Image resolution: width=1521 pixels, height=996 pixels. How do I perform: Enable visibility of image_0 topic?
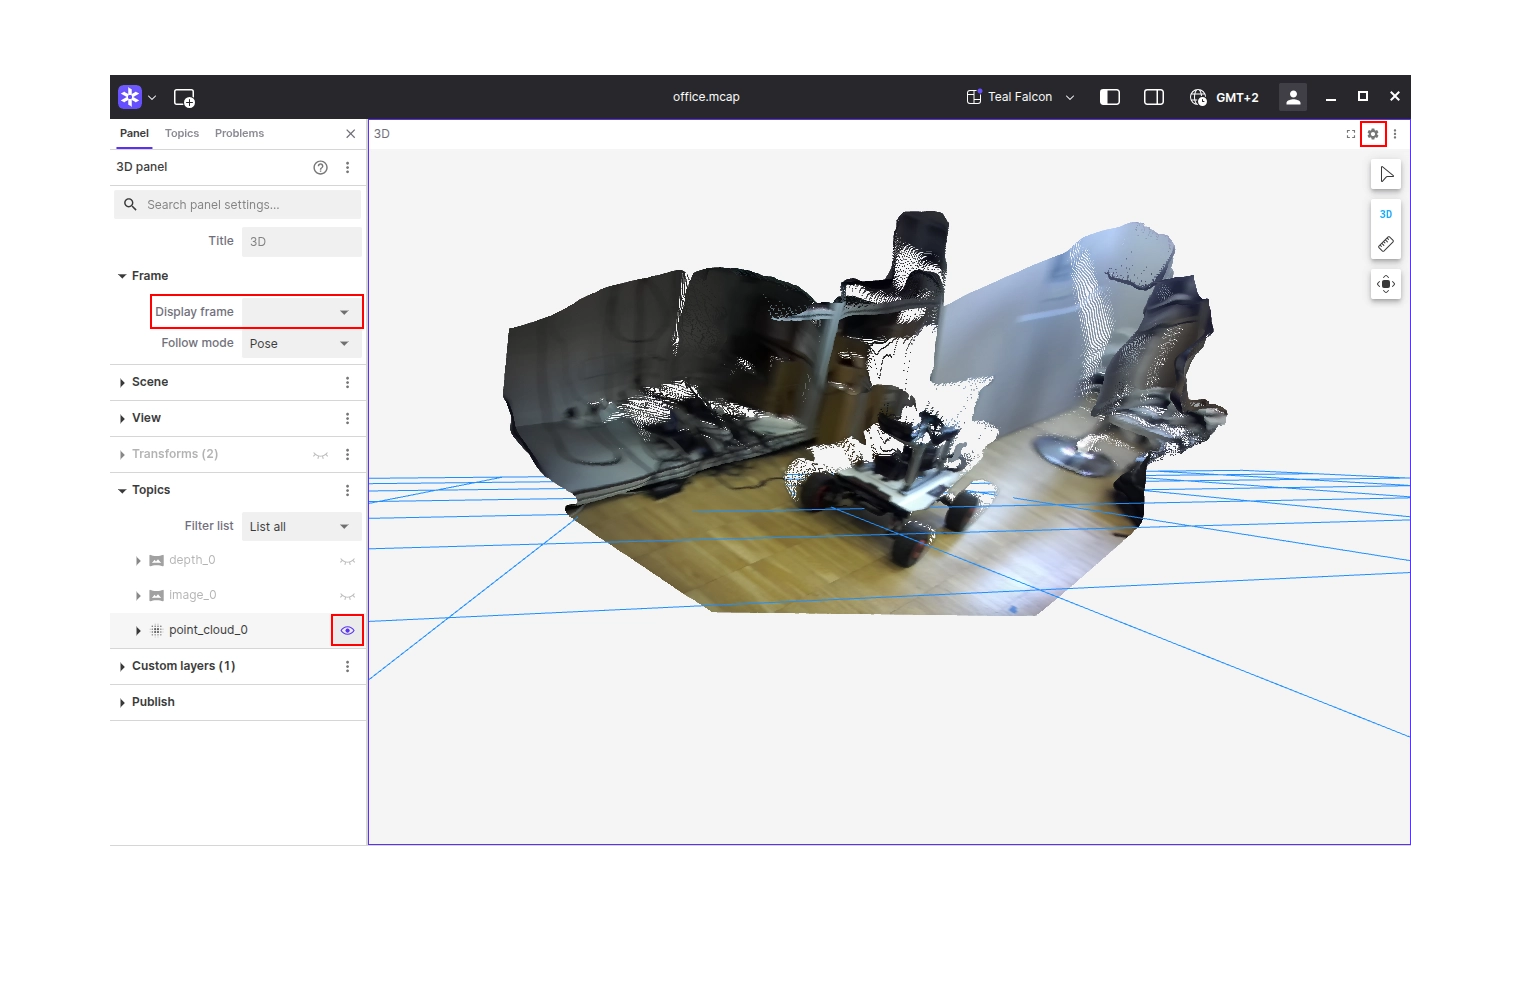(347, 594)
